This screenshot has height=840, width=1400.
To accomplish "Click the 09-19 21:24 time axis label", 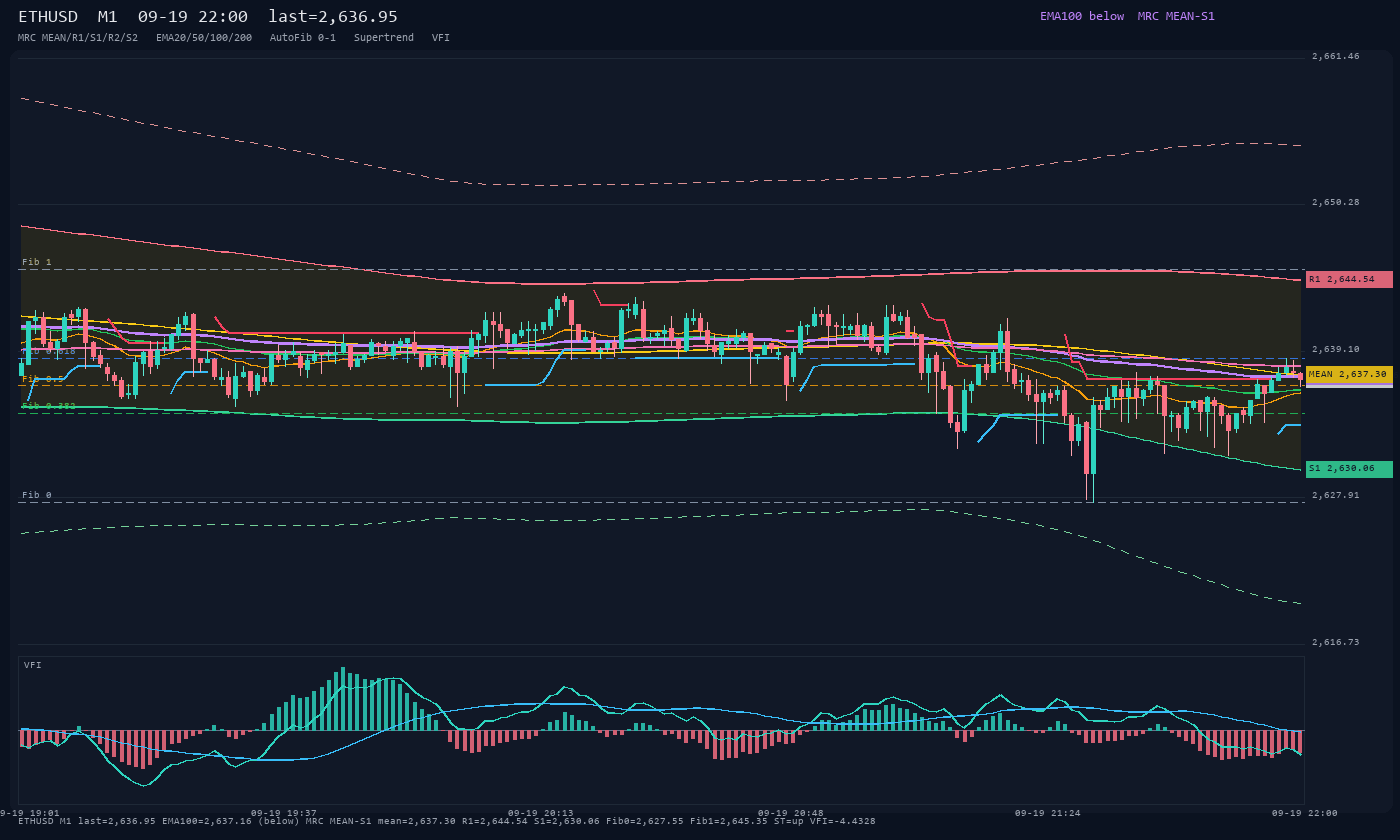I will [x=1048, y=813].
